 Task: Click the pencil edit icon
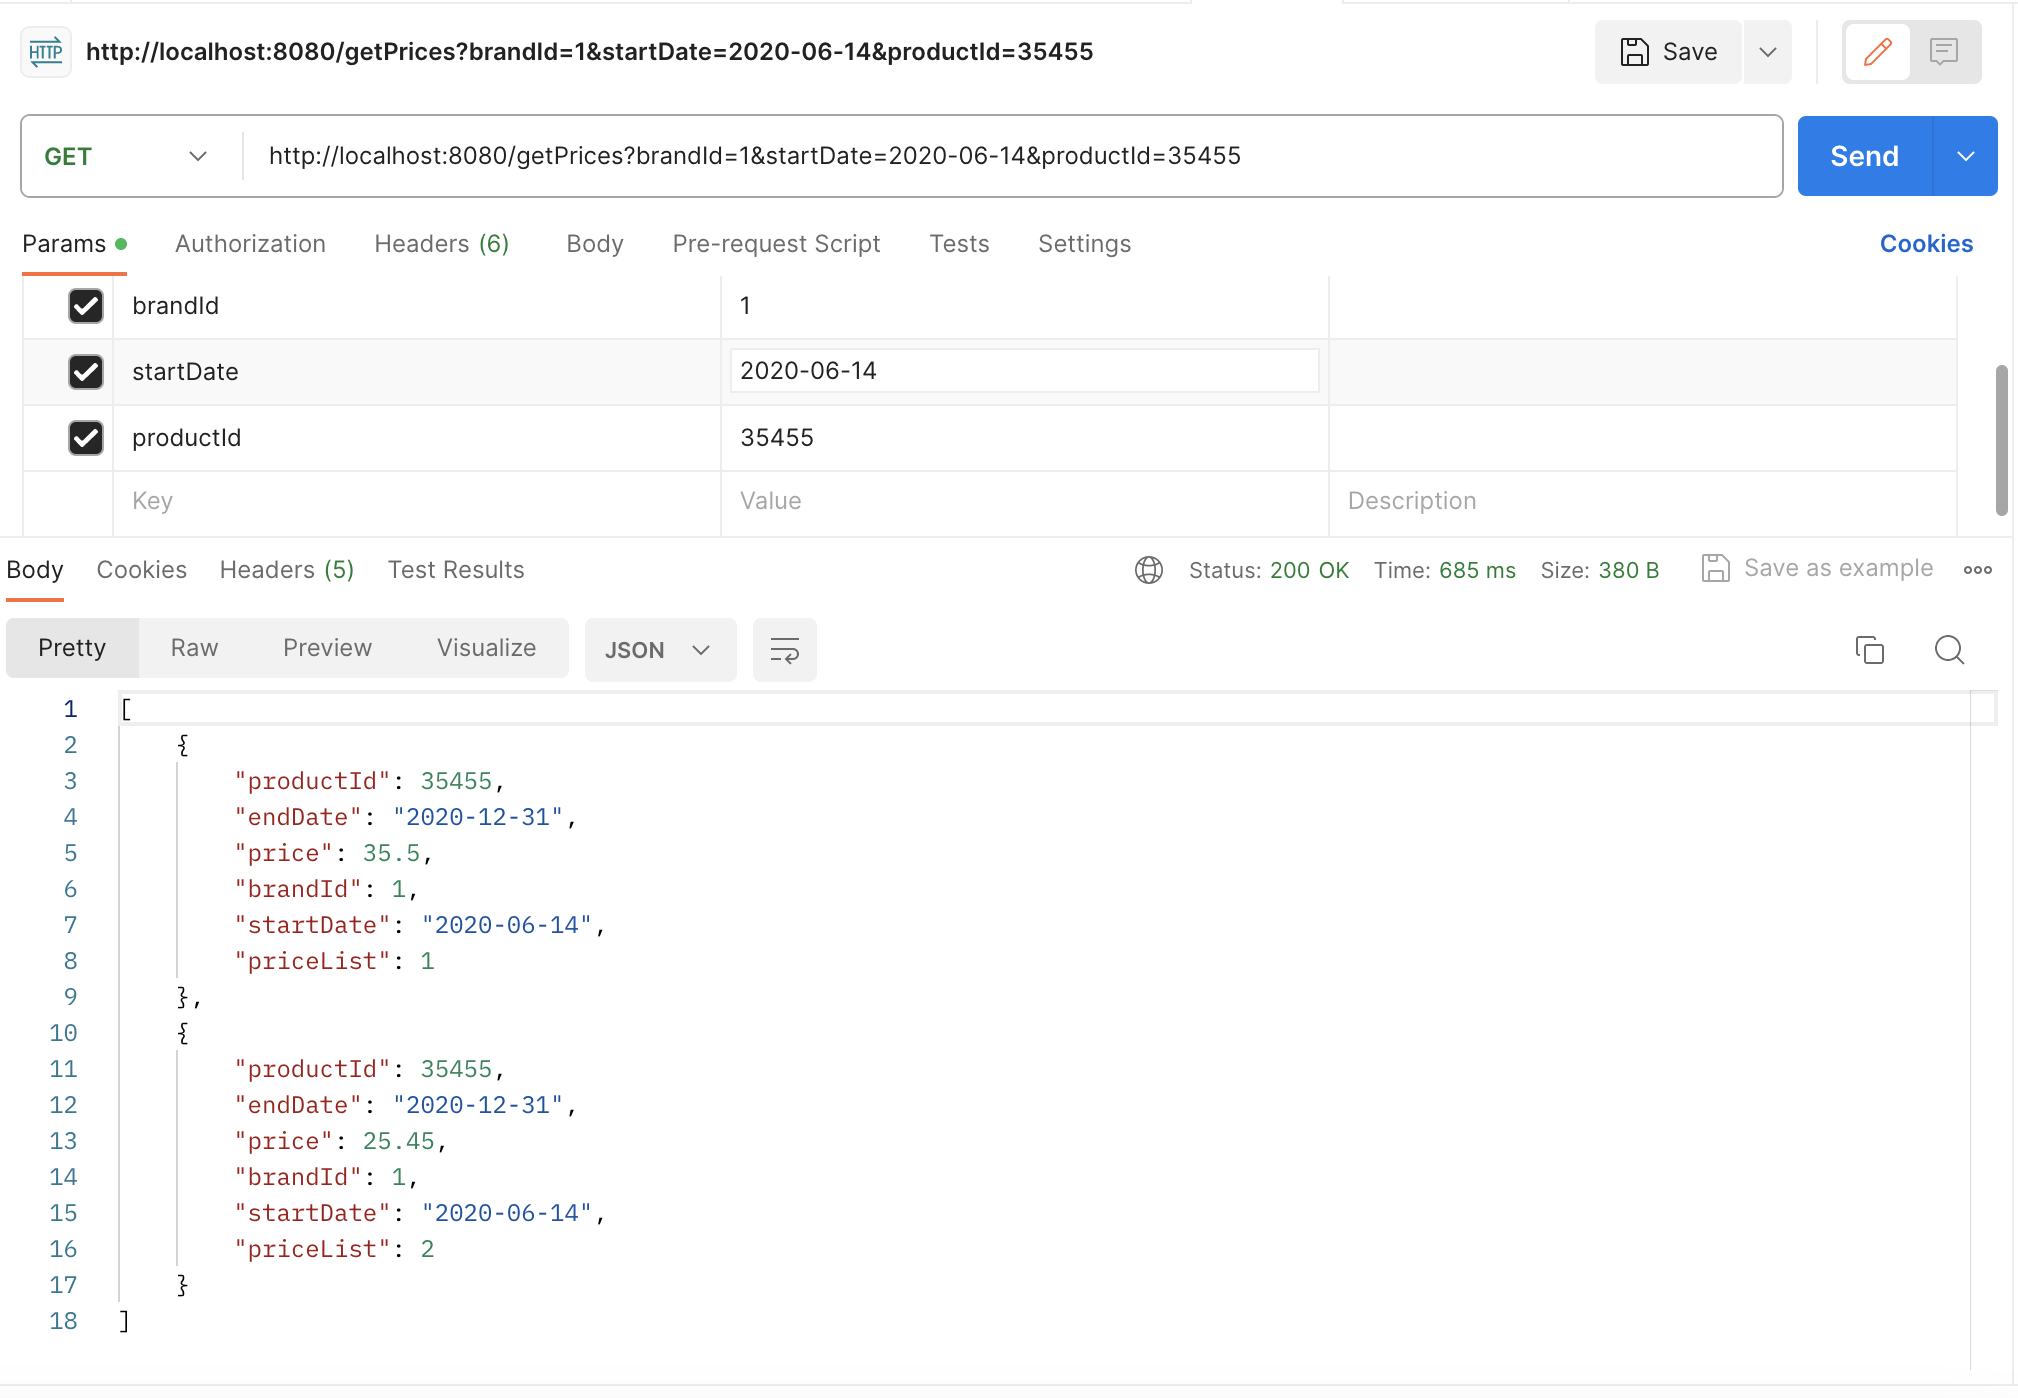point(1877,52)
